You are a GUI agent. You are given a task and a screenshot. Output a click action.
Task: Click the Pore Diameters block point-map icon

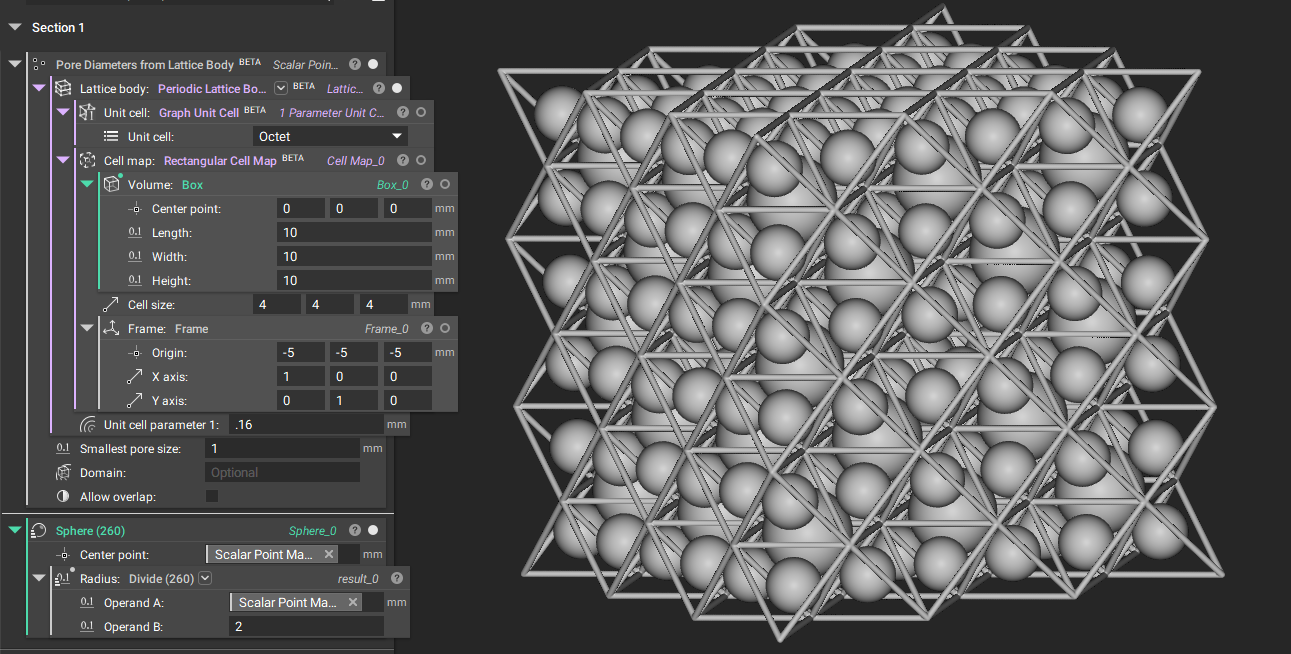pos(39,64)
